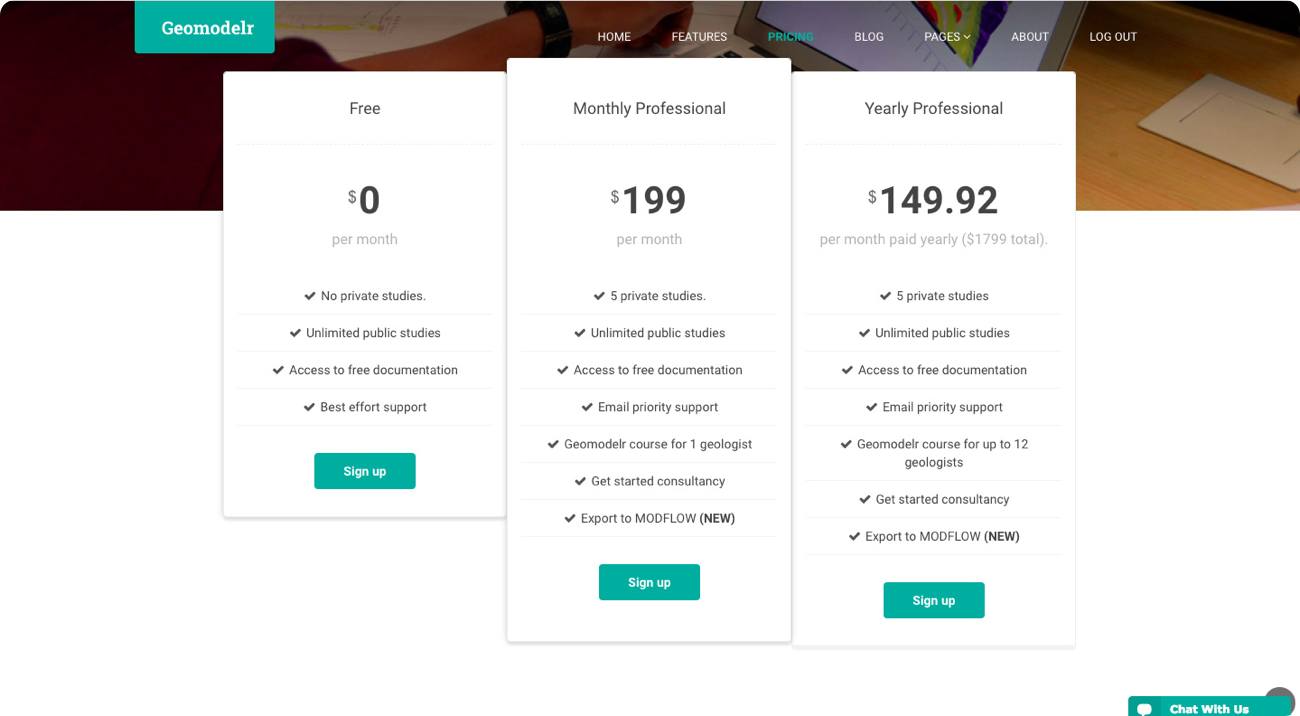
Task: Click the Geomodelr logo
Action: [x=207, y=28]
